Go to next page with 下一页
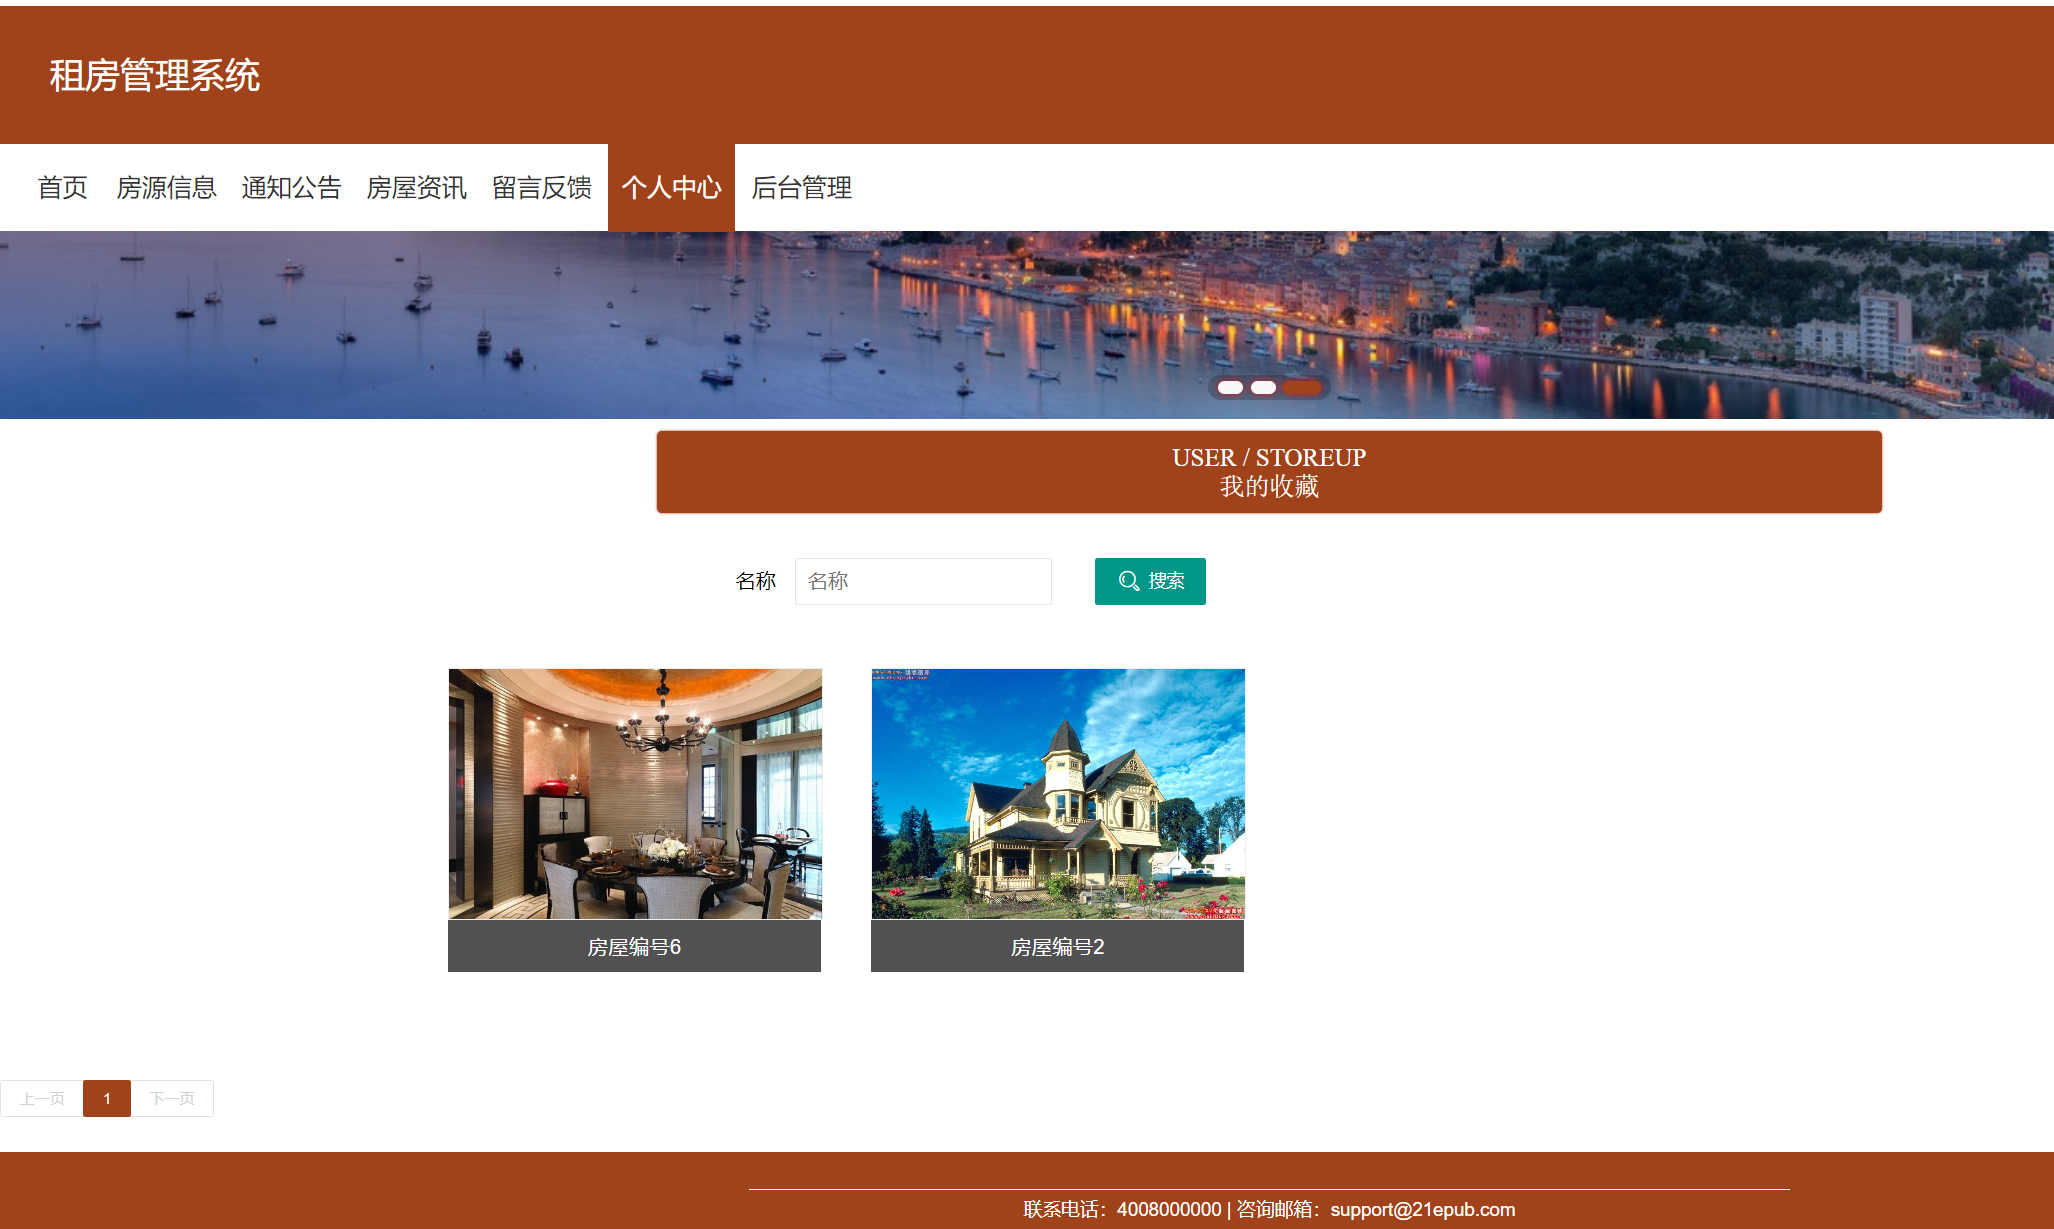 pos(172,1098)
